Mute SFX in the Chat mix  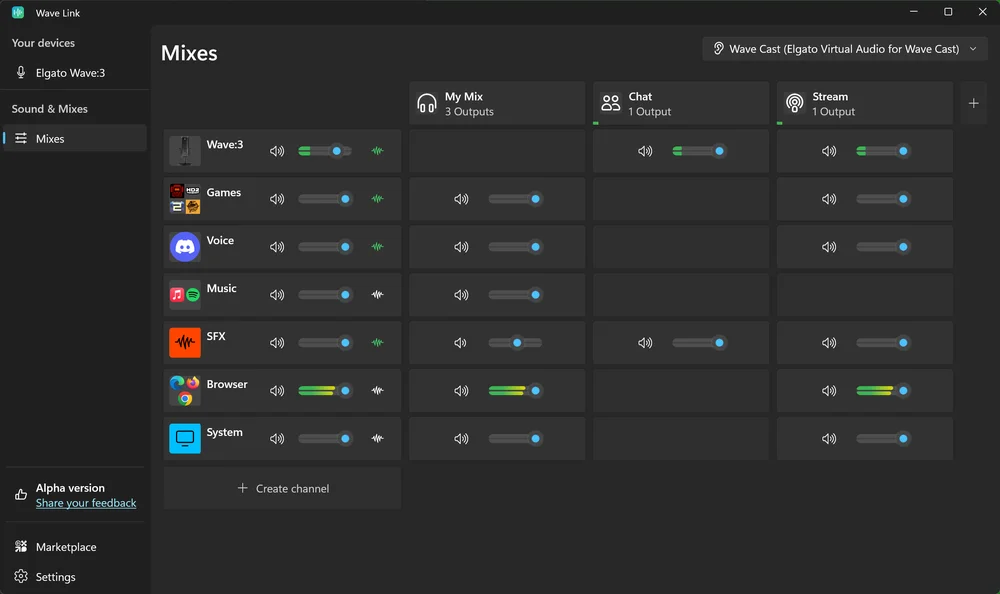click(645, 343)
